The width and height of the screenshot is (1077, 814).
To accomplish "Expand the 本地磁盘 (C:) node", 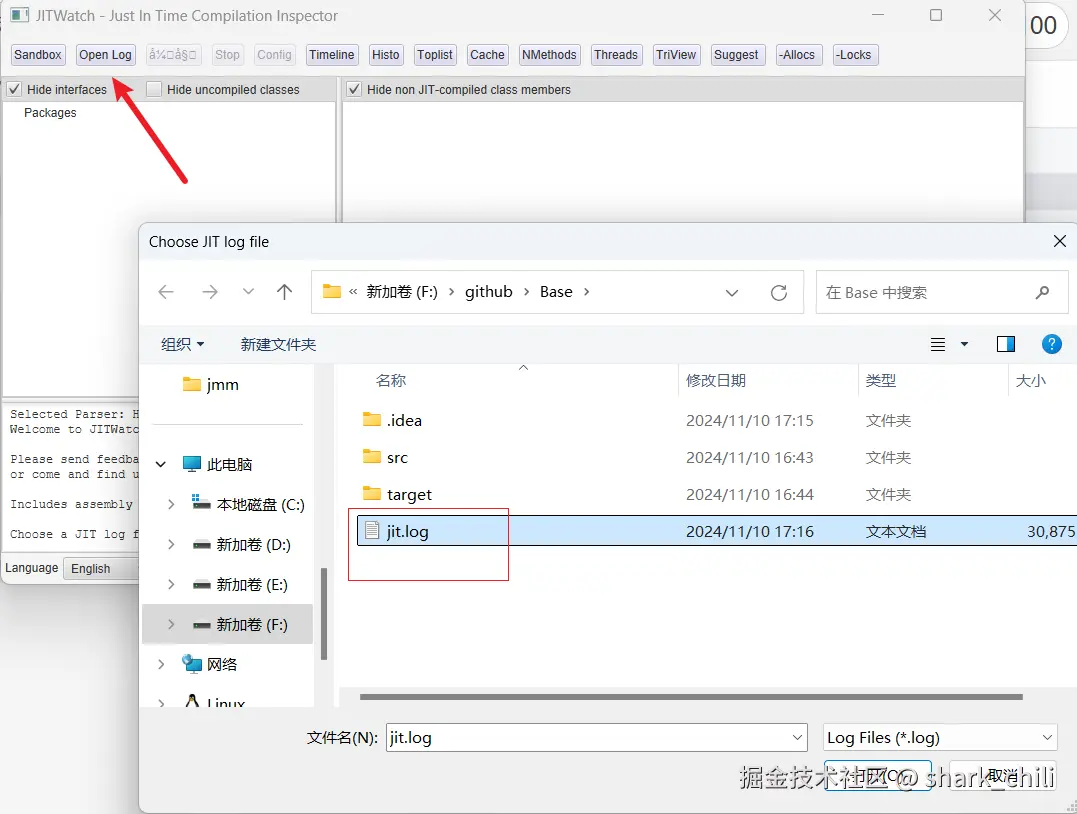I will coord(171,505).
